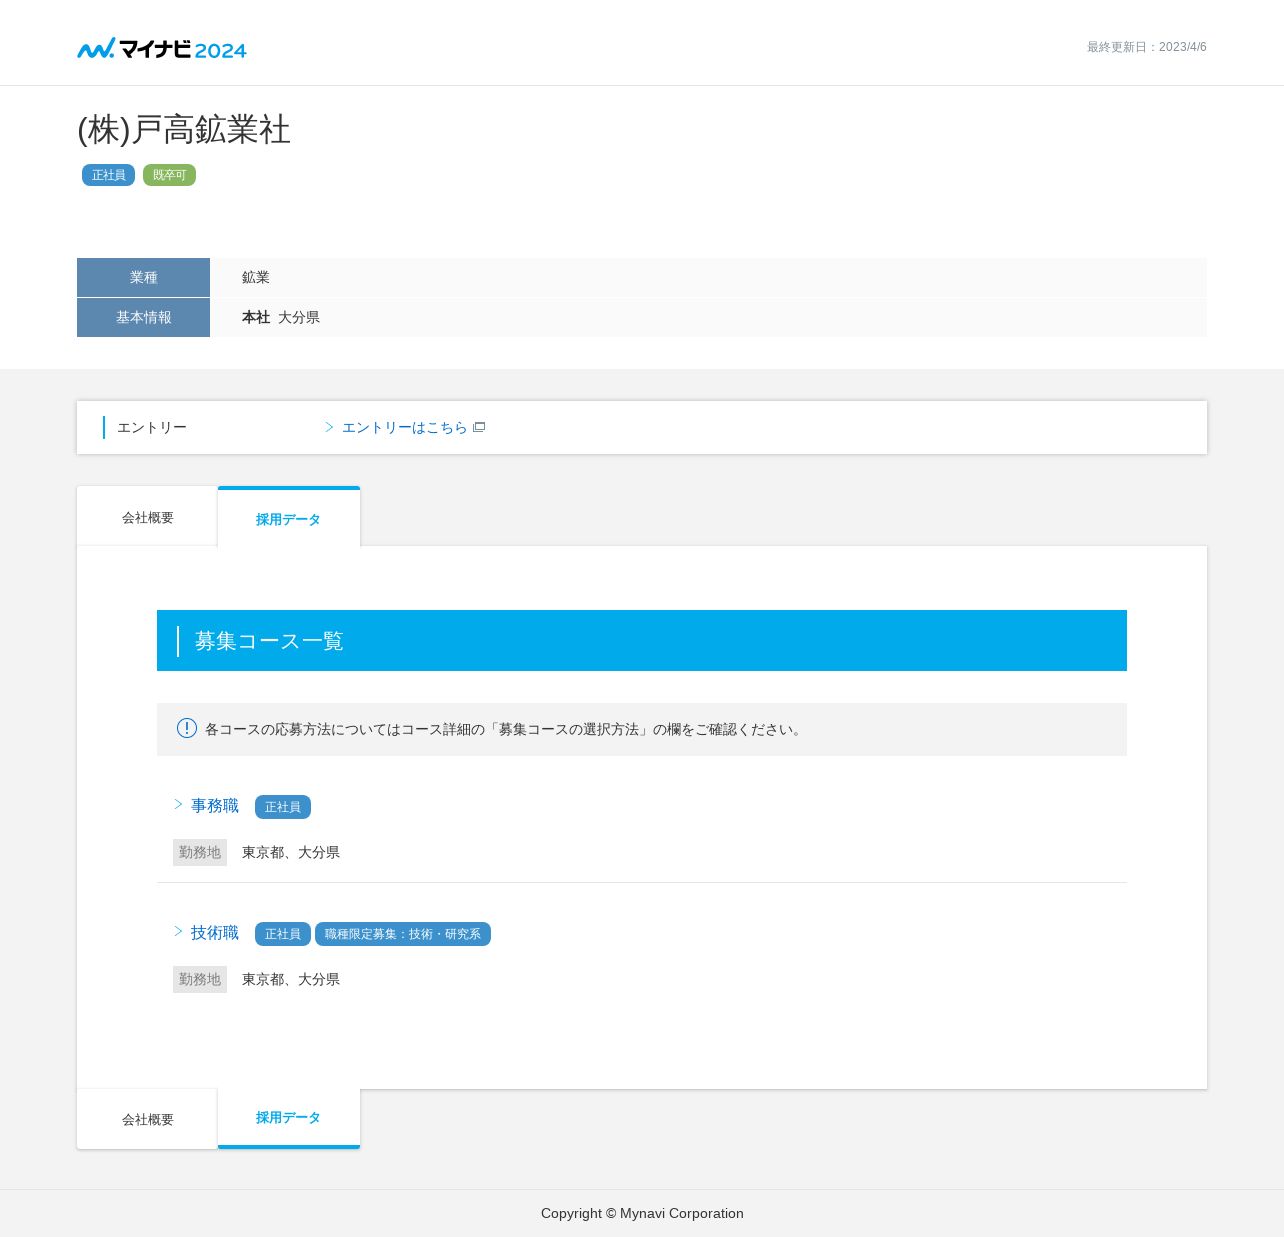Viewport: 1284px width, 1237px height.
Task: Click the 職種限定募集：技術・研究系 badge
Action: tap(403, 934)
